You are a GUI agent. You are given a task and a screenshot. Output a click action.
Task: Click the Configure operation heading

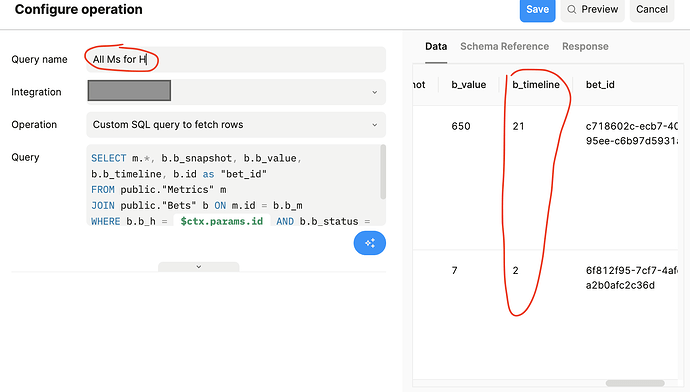point(79,9)
